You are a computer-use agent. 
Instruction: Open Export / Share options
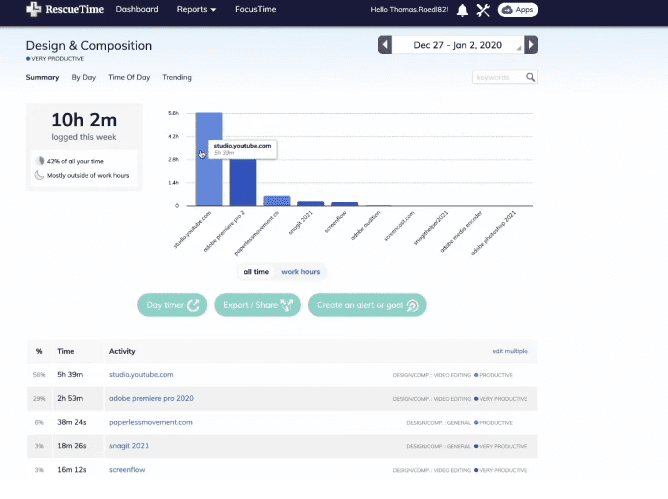pyautogui.click(x=257, y=305)
